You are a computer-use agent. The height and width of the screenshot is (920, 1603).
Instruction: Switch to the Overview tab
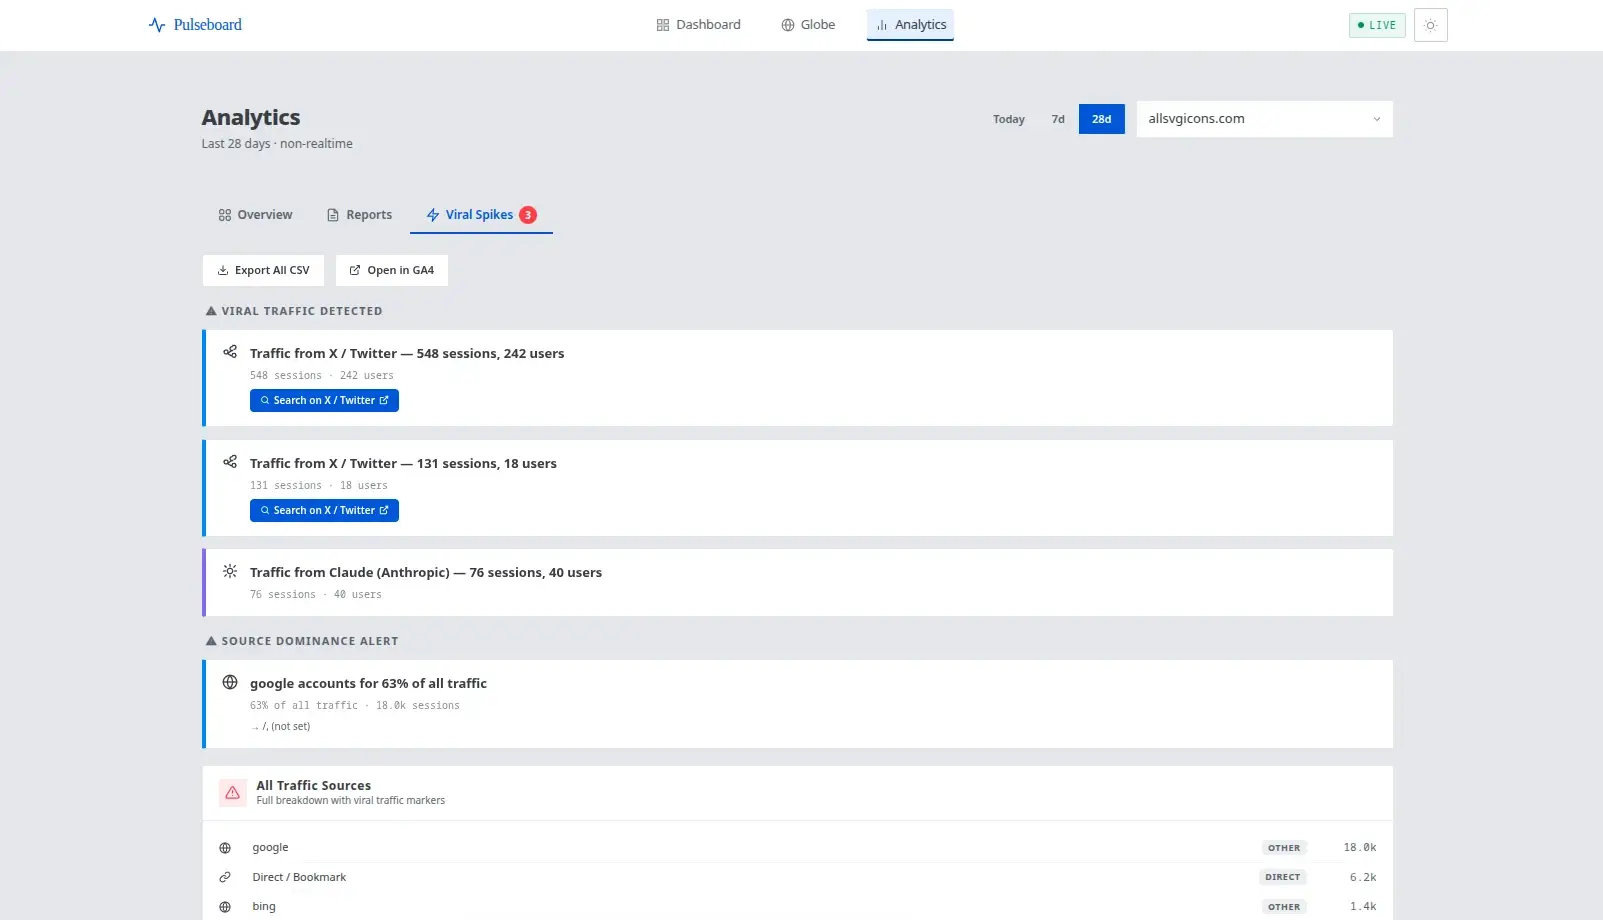pos(255,215)
